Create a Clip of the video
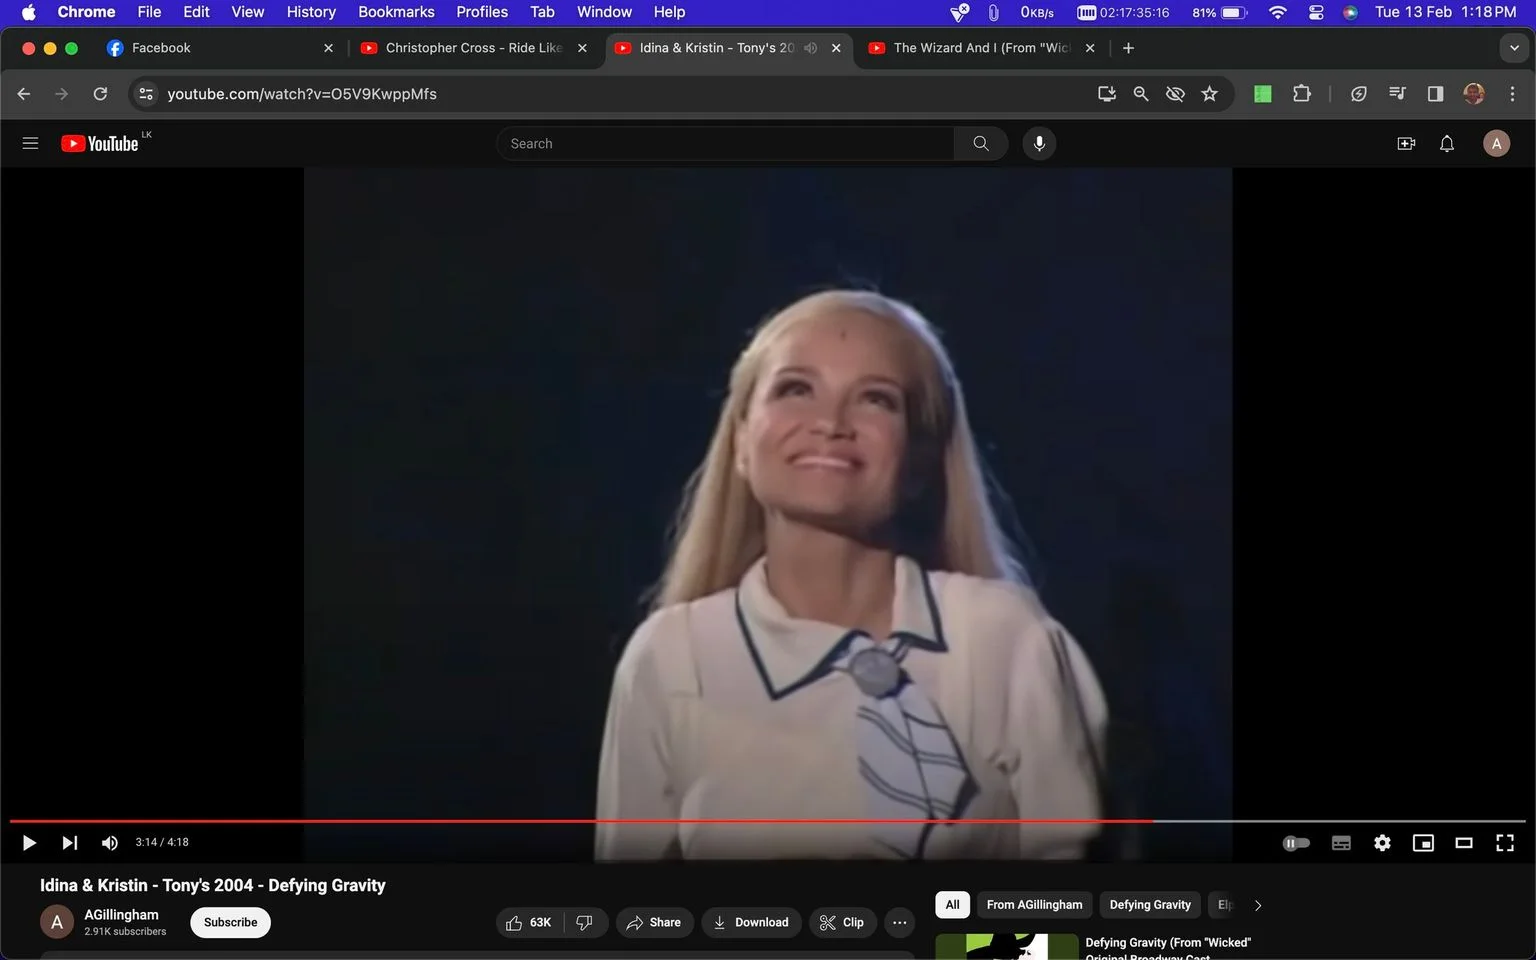 842,922
